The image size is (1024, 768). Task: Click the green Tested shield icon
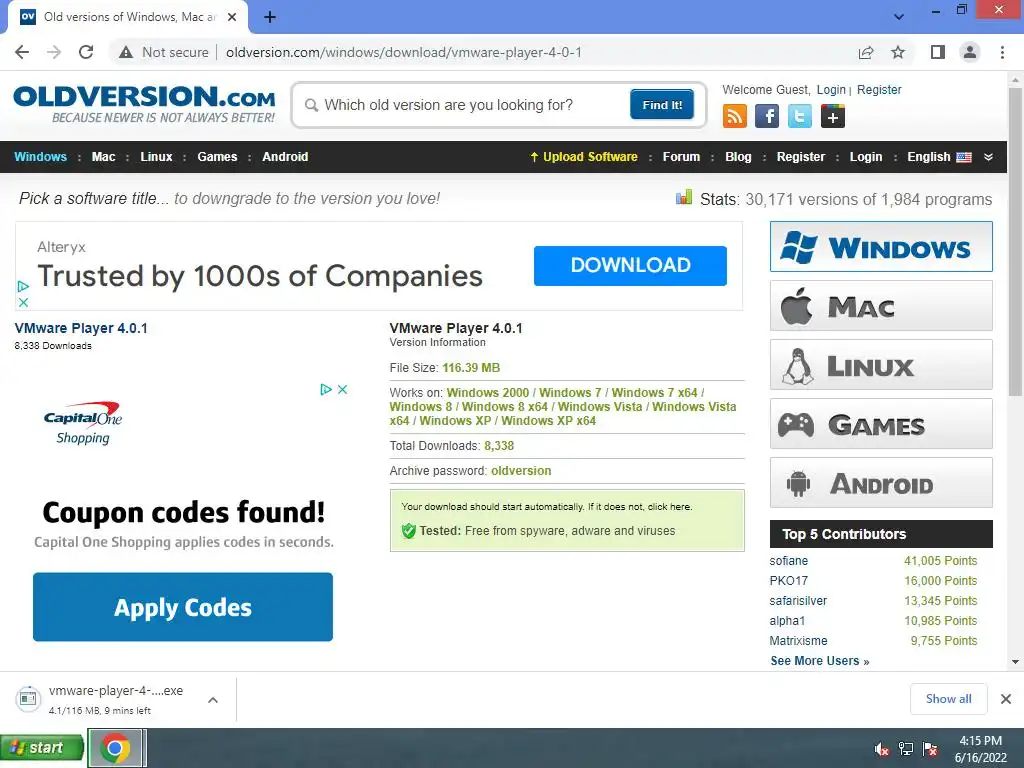[408, 531]
